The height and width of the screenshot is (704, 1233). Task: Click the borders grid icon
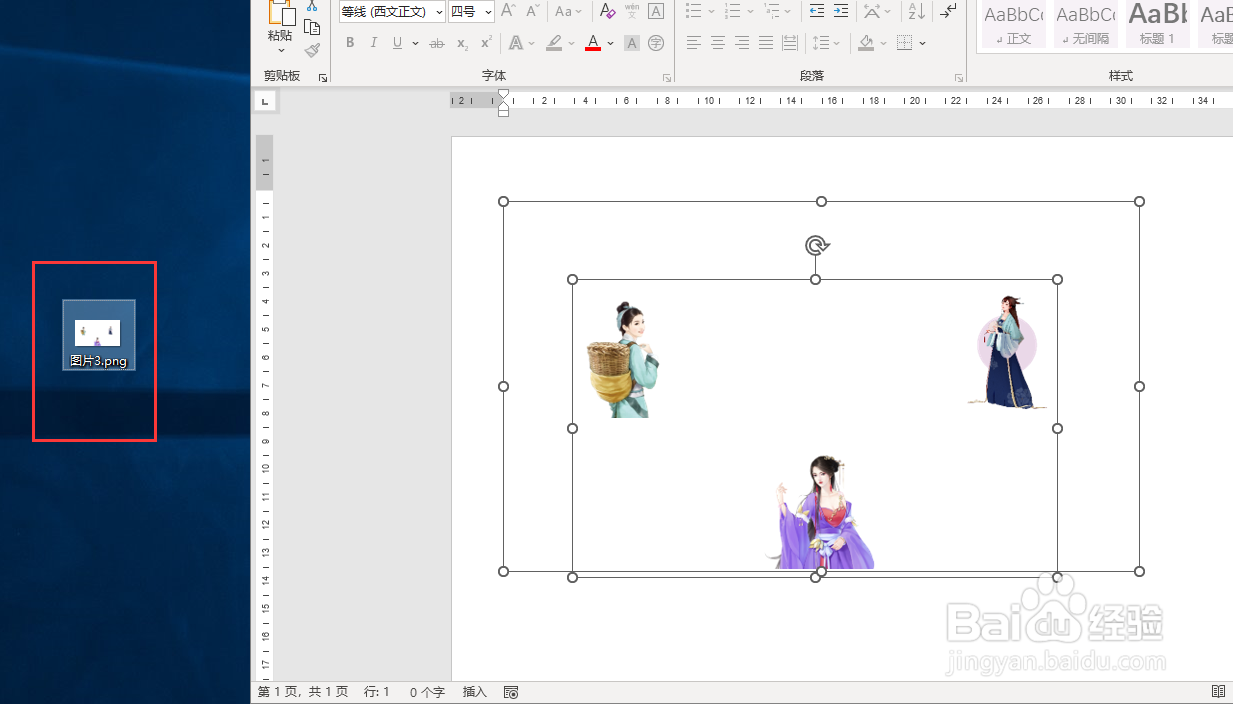pos(904,43)
